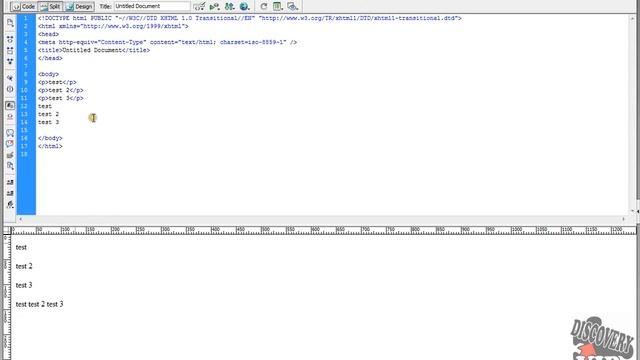
Task: Click first 'test' paragraph in Design view
Action: [21, 247]
